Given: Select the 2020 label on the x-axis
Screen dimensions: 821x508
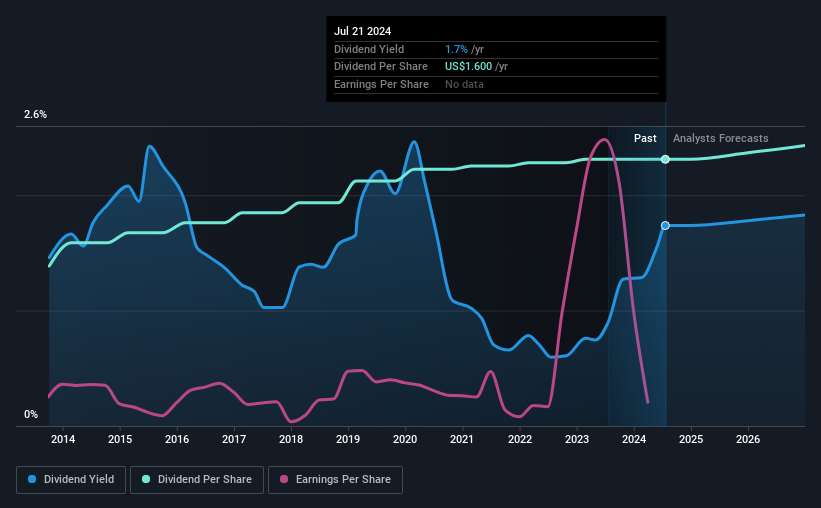Looking at the screenshot, I should coord(405,439).
